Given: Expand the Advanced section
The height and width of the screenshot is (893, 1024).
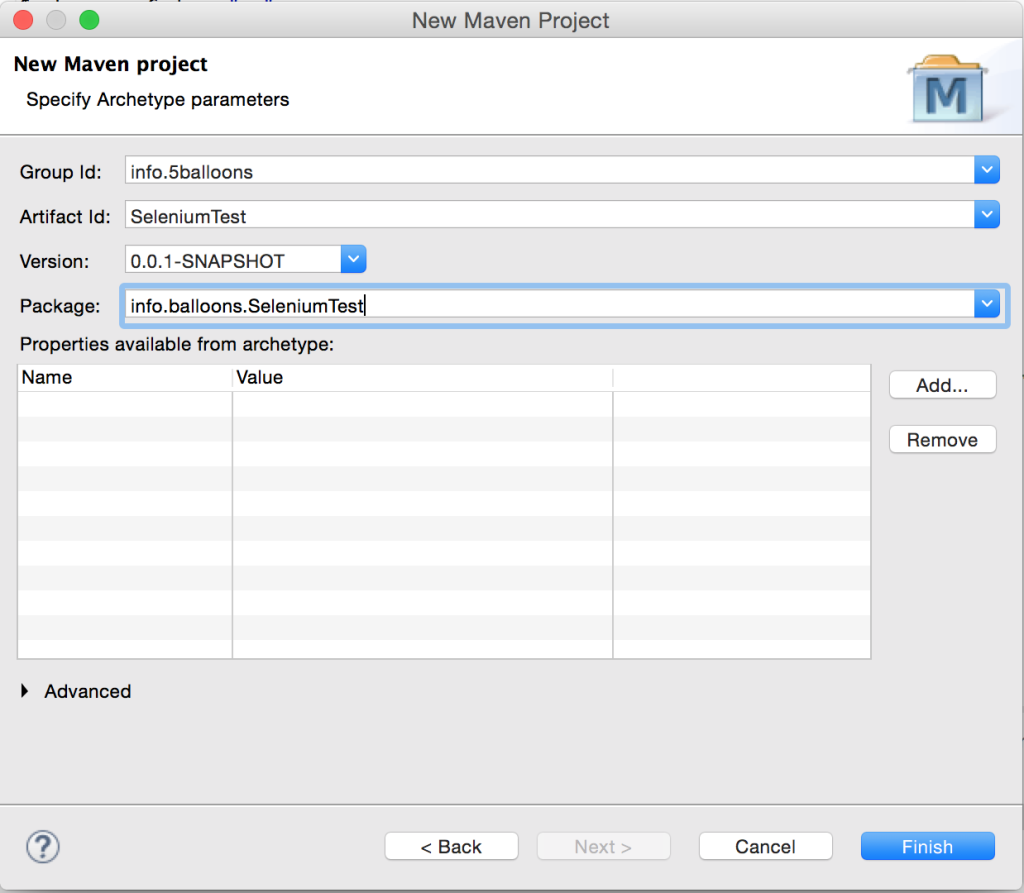Looking at the screenshot, I should click(x=26, y=691).
